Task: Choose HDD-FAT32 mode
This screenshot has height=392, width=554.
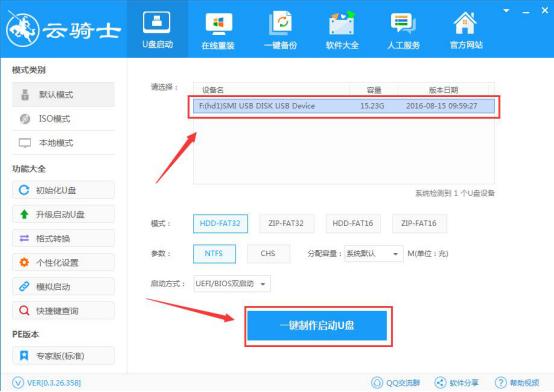Action: coord(220,223)
